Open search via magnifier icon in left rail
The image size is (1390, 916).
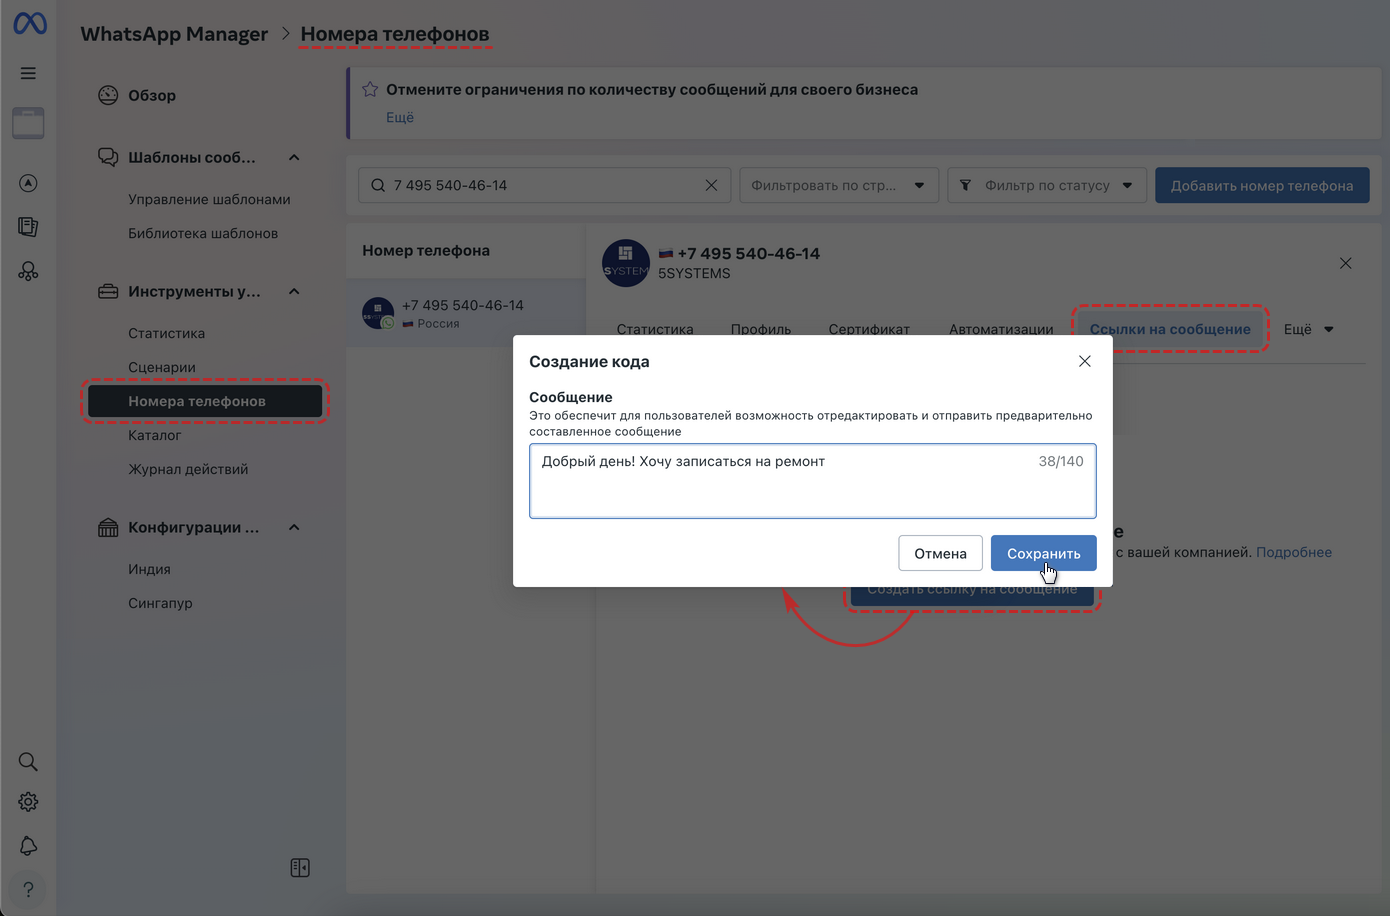[28, 762]
